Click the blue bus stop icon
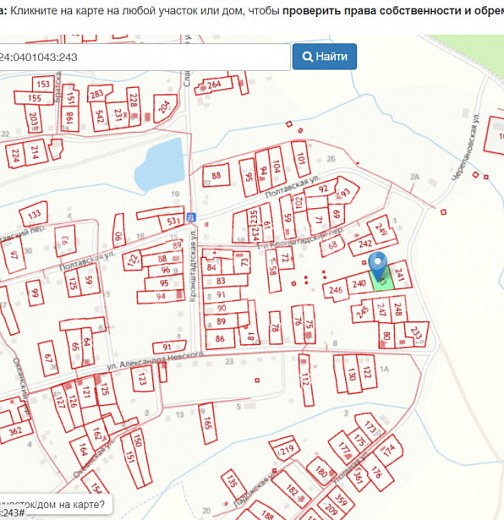This screenshot has width=504, height=520. point(191,218)
